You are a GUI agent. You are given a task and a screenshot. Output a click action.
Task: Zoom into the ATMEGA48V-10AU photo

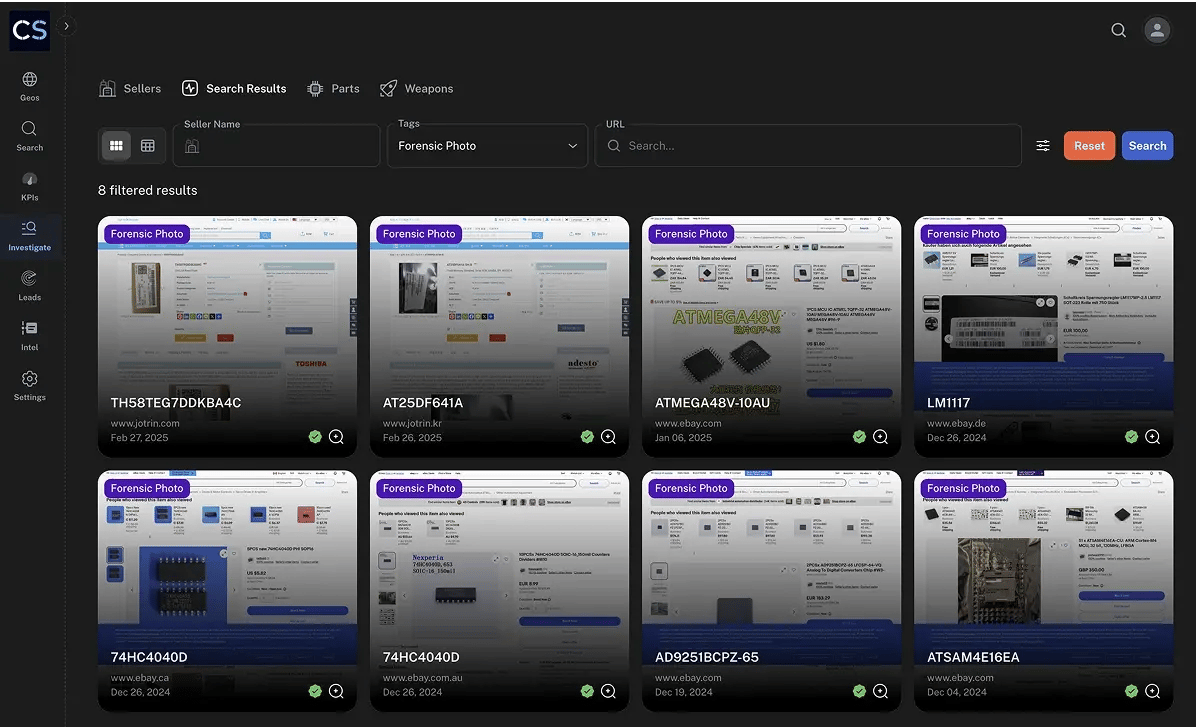(880, 437)
